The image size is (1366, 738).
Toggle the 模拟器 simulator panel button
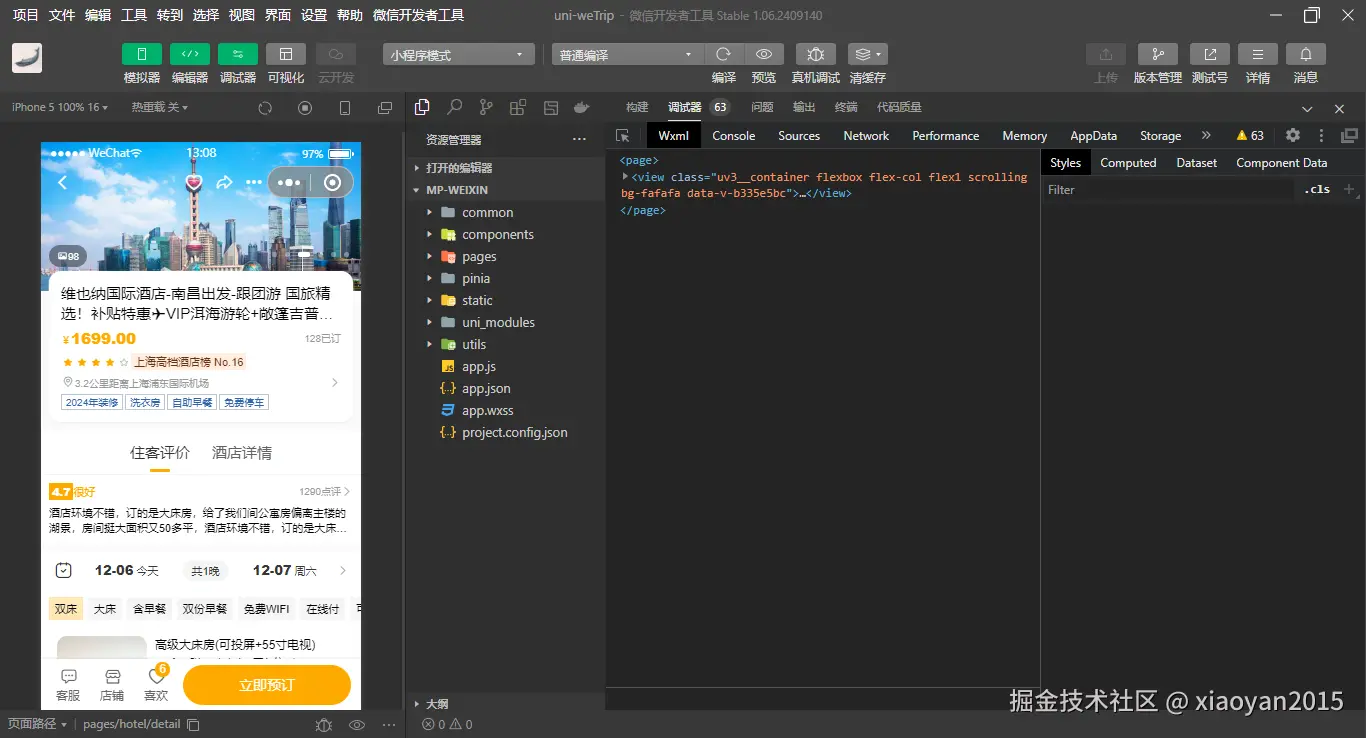[142, 54]
